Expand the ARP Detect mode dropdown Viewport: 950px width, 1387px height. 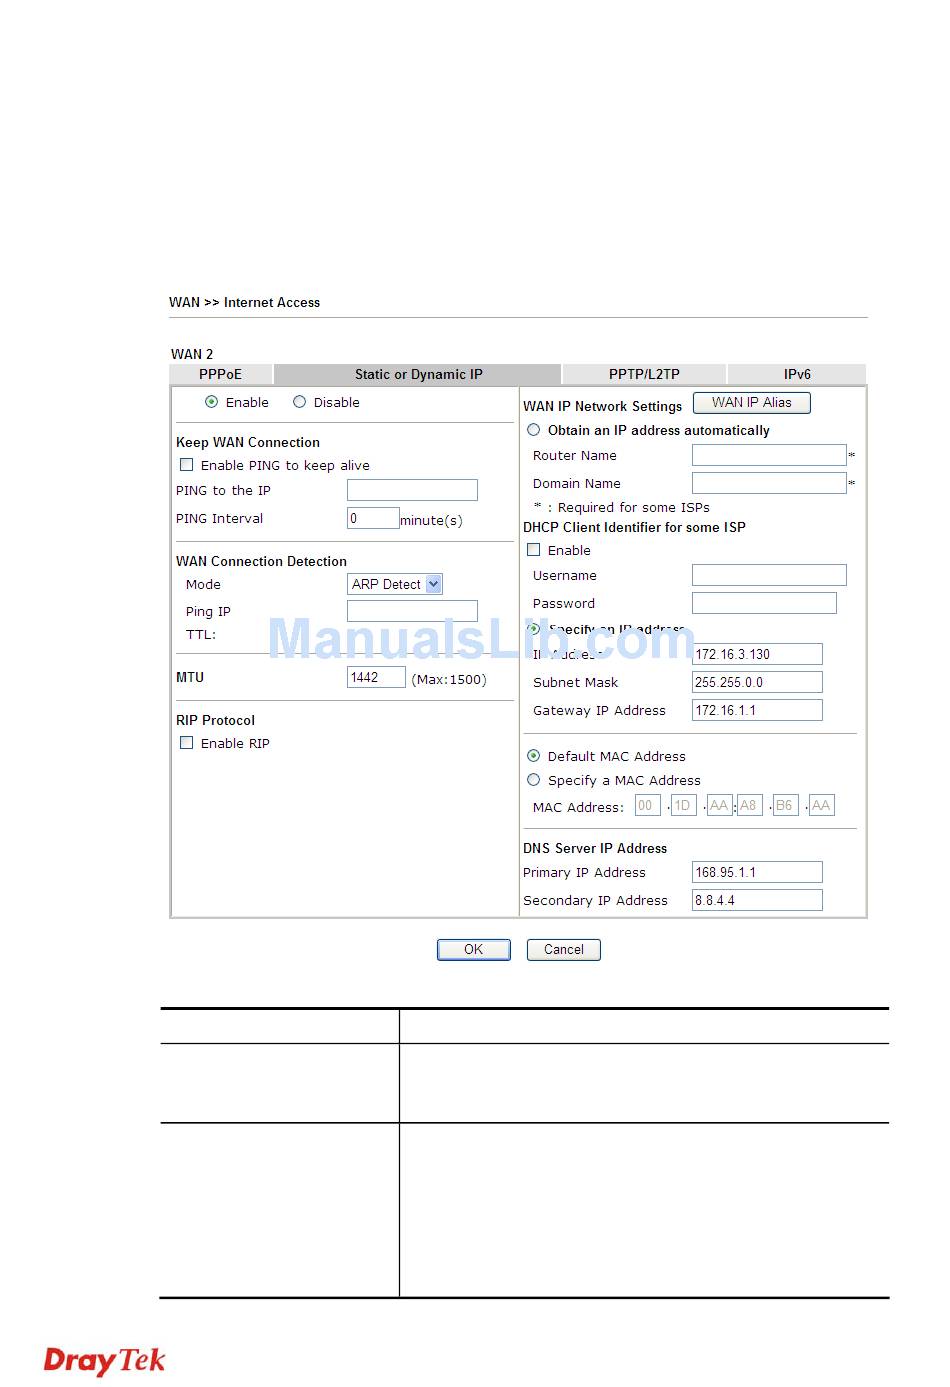point(433,584)
